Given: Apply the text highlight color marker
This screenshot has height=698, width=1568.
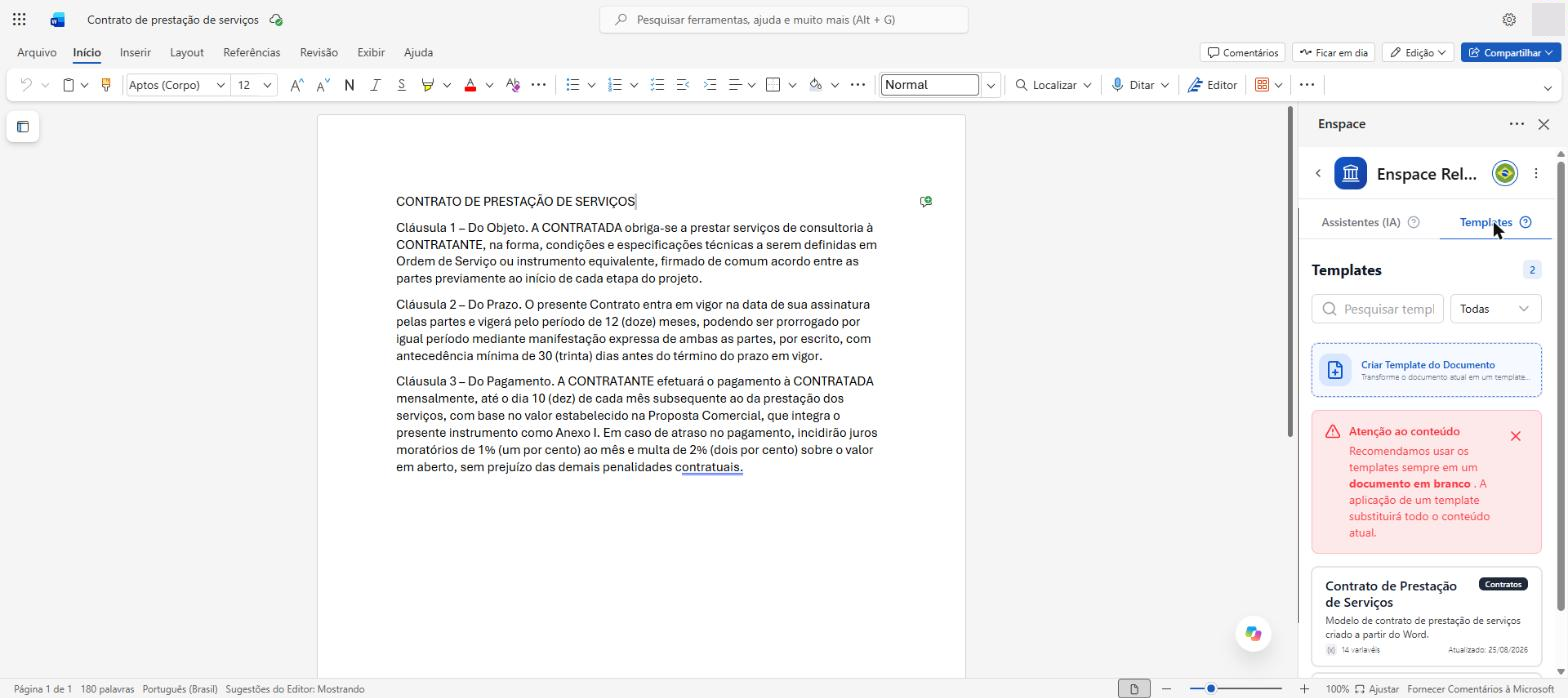Looking at the screenshot, I should [427, 85].
